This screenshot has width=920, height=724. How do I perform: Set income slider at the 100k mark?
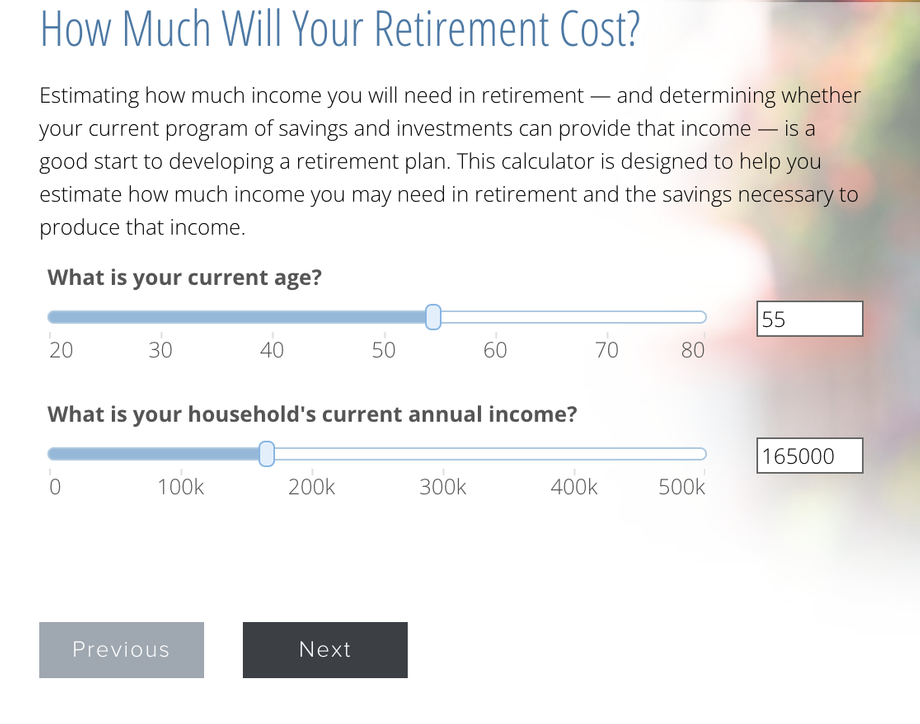coord(181,454)
